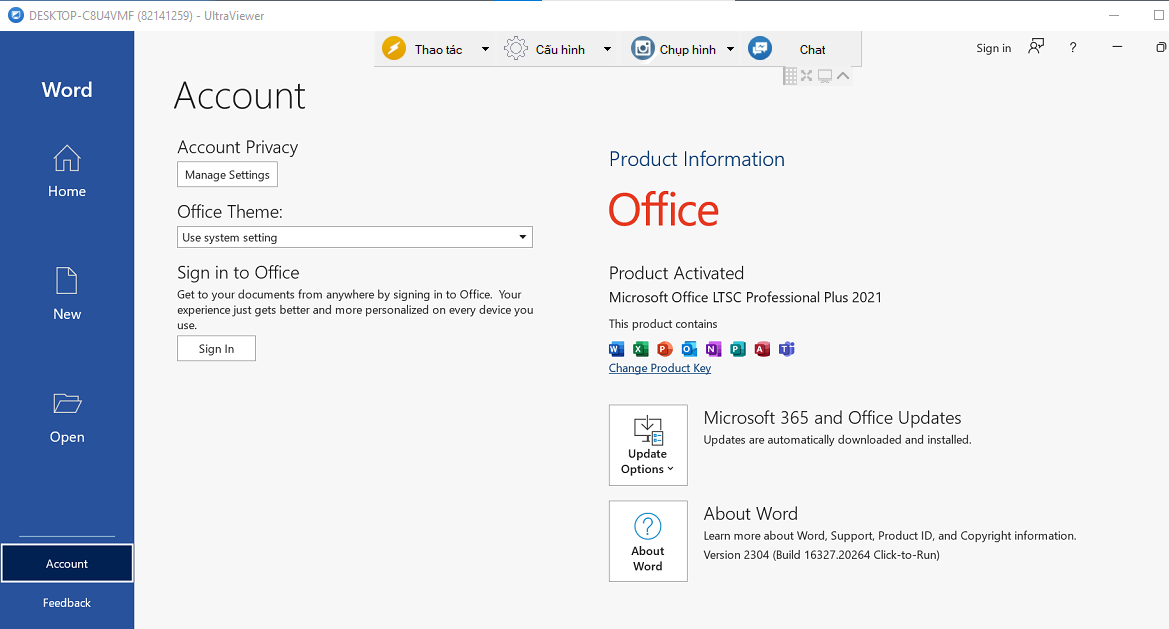Click the About Word button

tap(648, 541)
